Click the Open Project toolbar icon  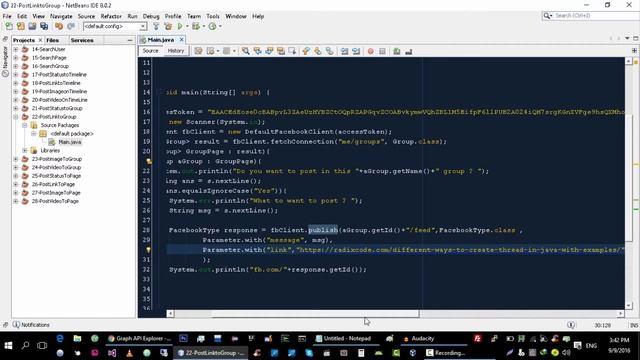click(32, 26)
